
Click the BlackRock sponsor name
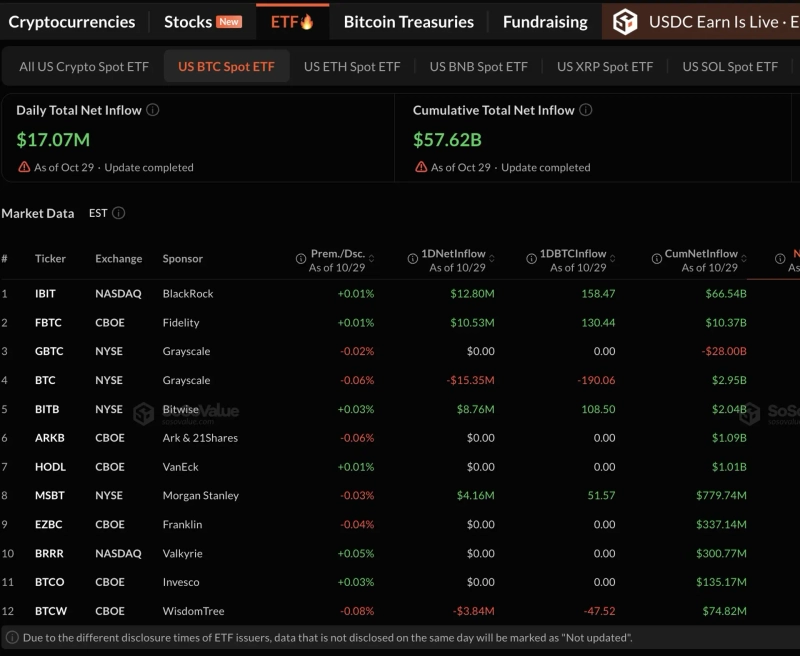(188, 293)
